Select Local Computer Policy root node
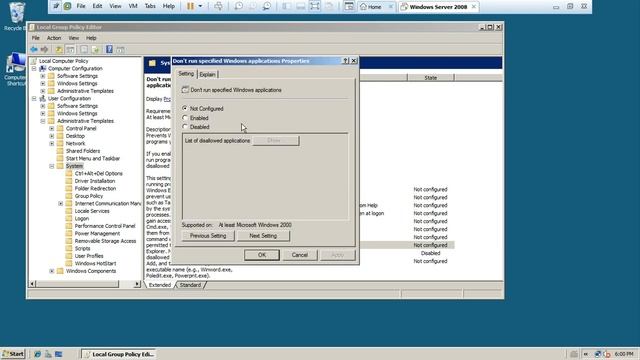 [63, 61]
